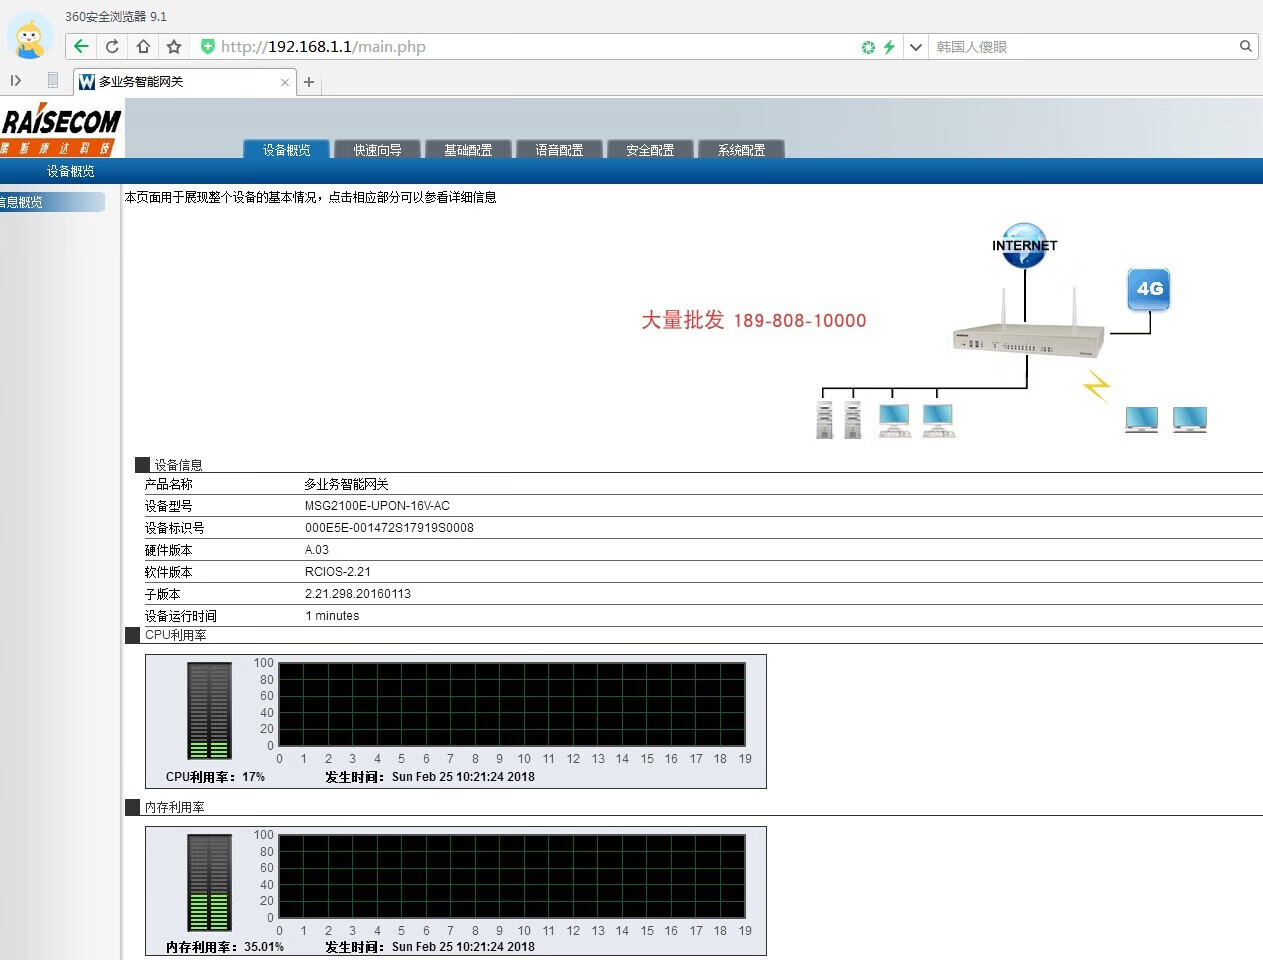Click the URL address bar field
This screenshot has height=960, width=1263.
(530, 47)
